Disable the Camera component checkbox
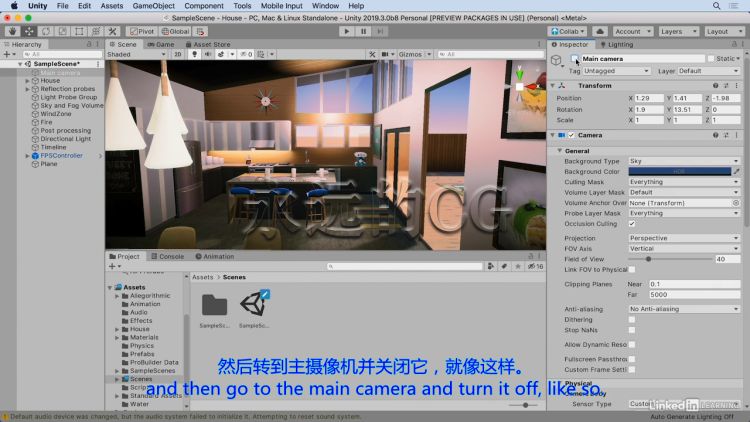Screen dimensions: 750x422 coord(571,135)
